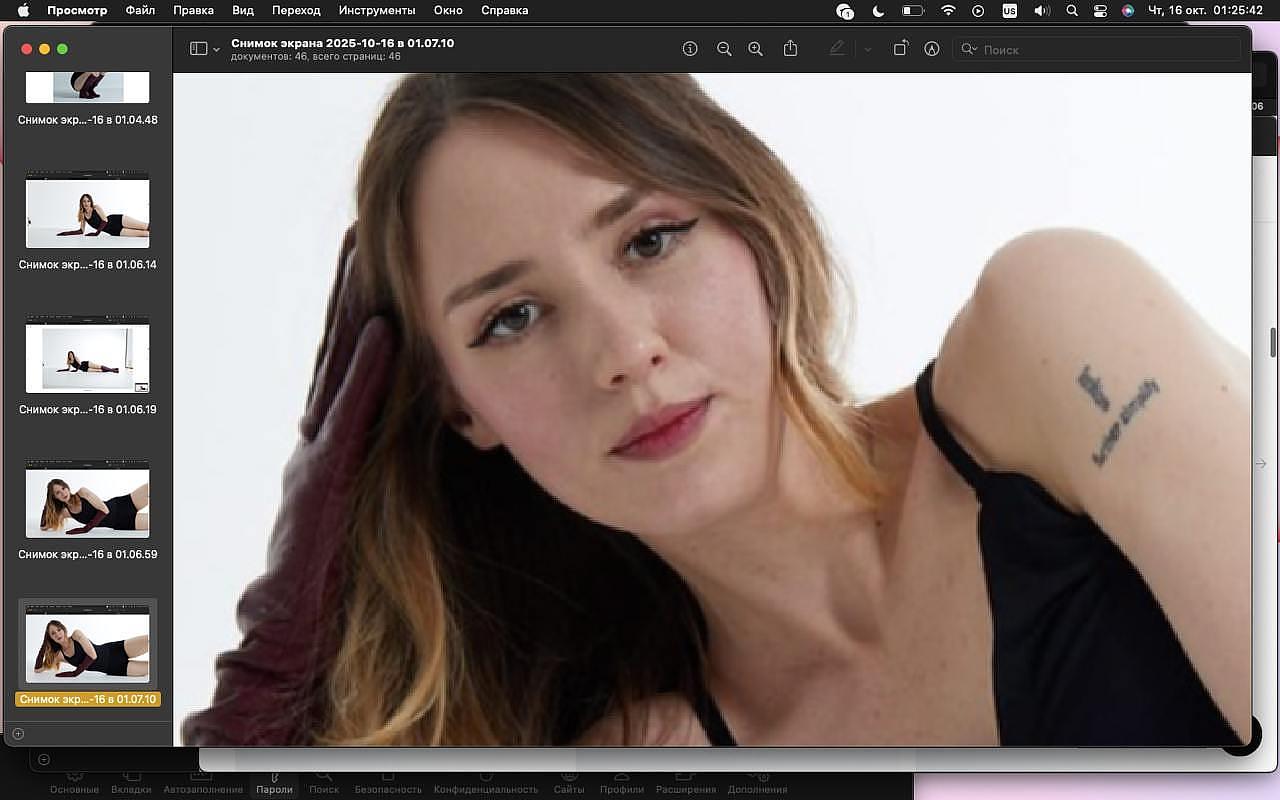
Task: Expand the highlight style dropdown chevron
Action: pos(867,49)
